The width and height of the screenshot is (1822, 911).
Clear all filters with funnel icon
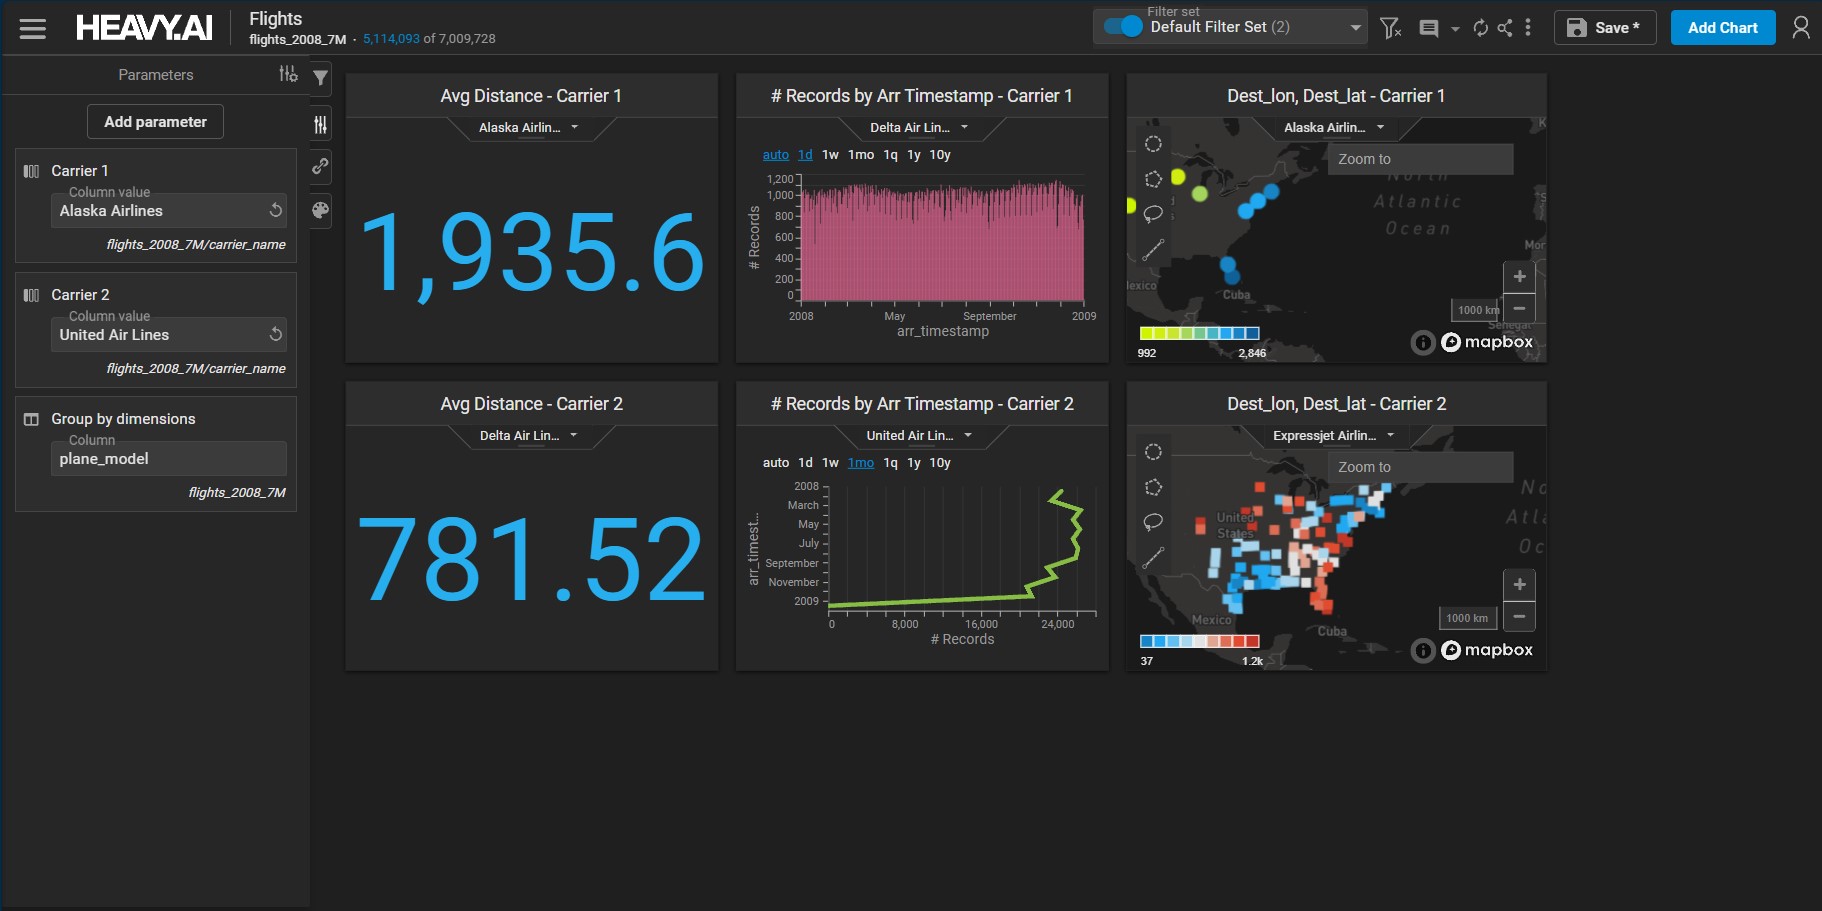1390,28
